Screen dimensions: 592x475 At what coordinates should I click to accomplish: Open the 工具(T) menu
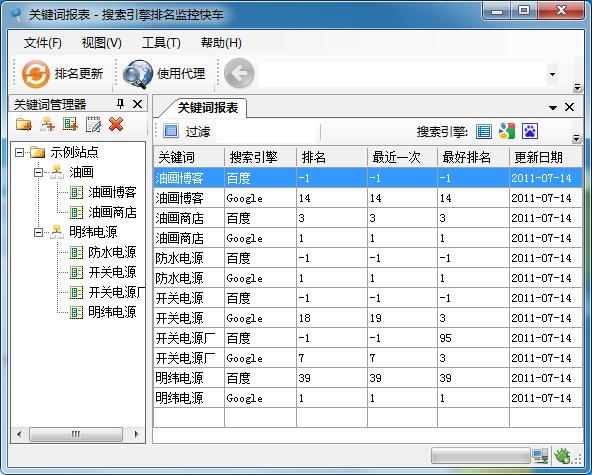(x=161, y=43)
